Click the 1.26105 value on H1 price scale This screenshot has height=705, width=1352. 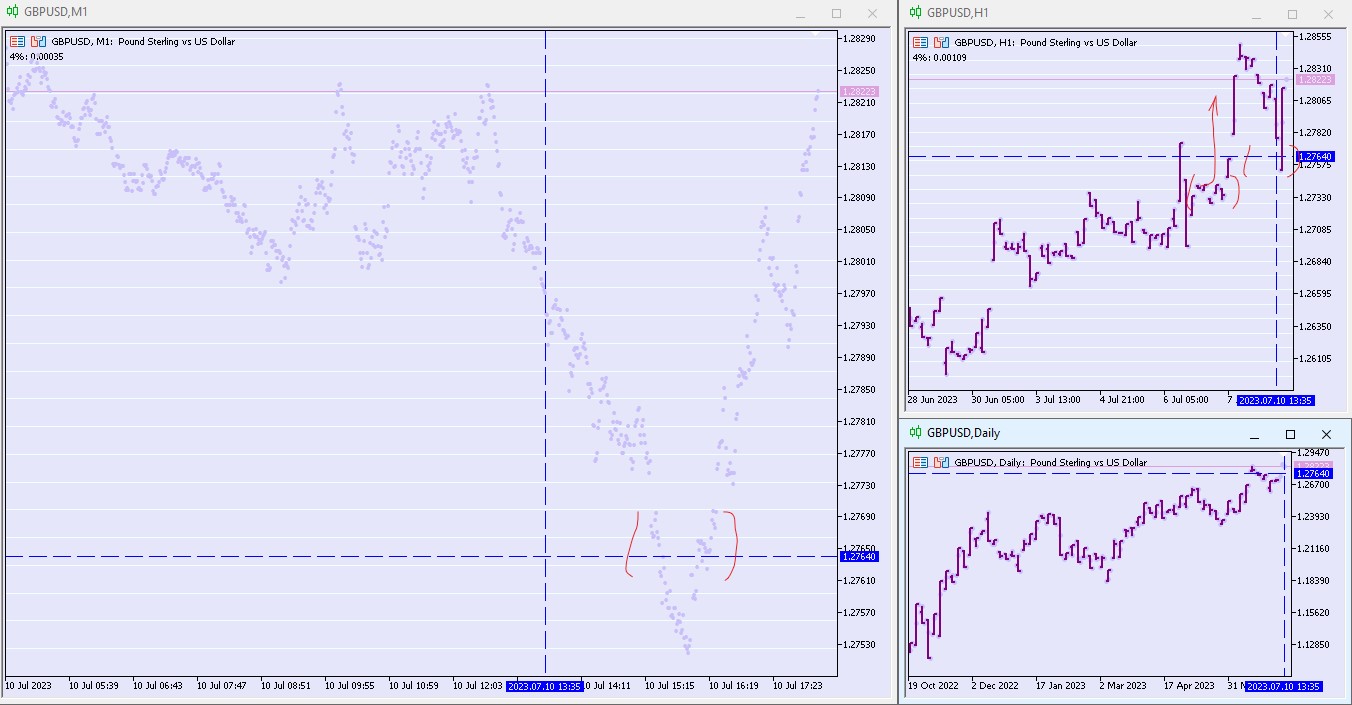point(1314,358)
